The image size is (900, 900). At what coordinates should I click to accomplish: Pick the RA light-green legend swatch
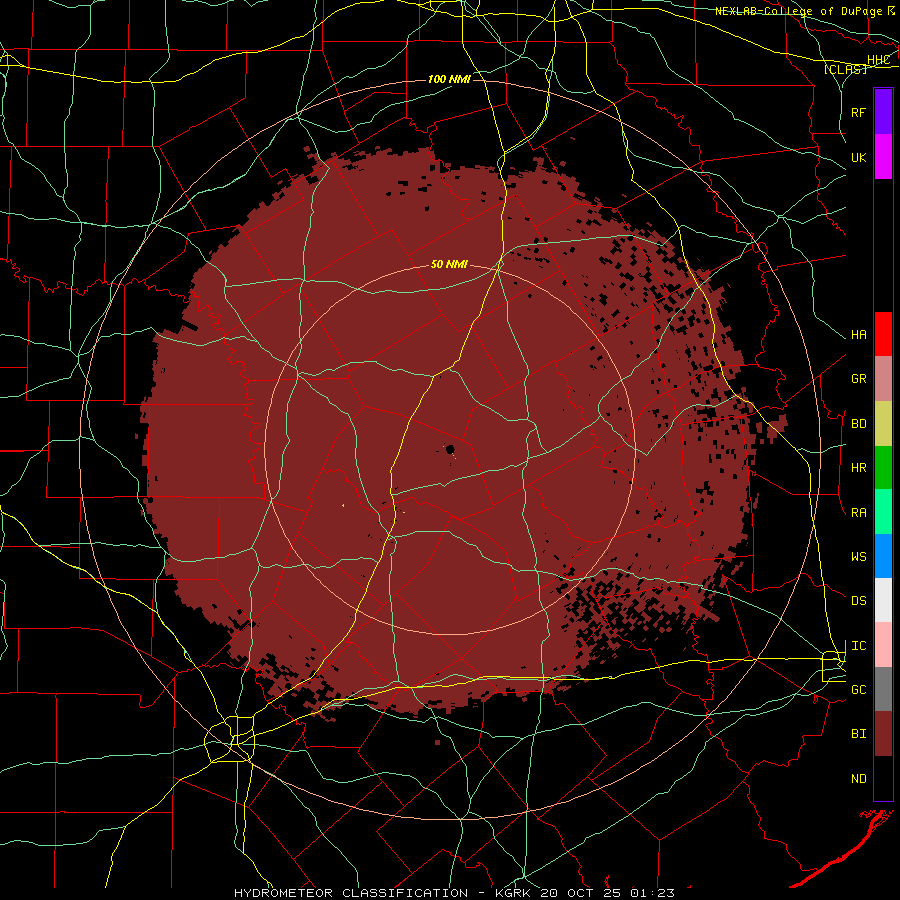coord(883,512)
